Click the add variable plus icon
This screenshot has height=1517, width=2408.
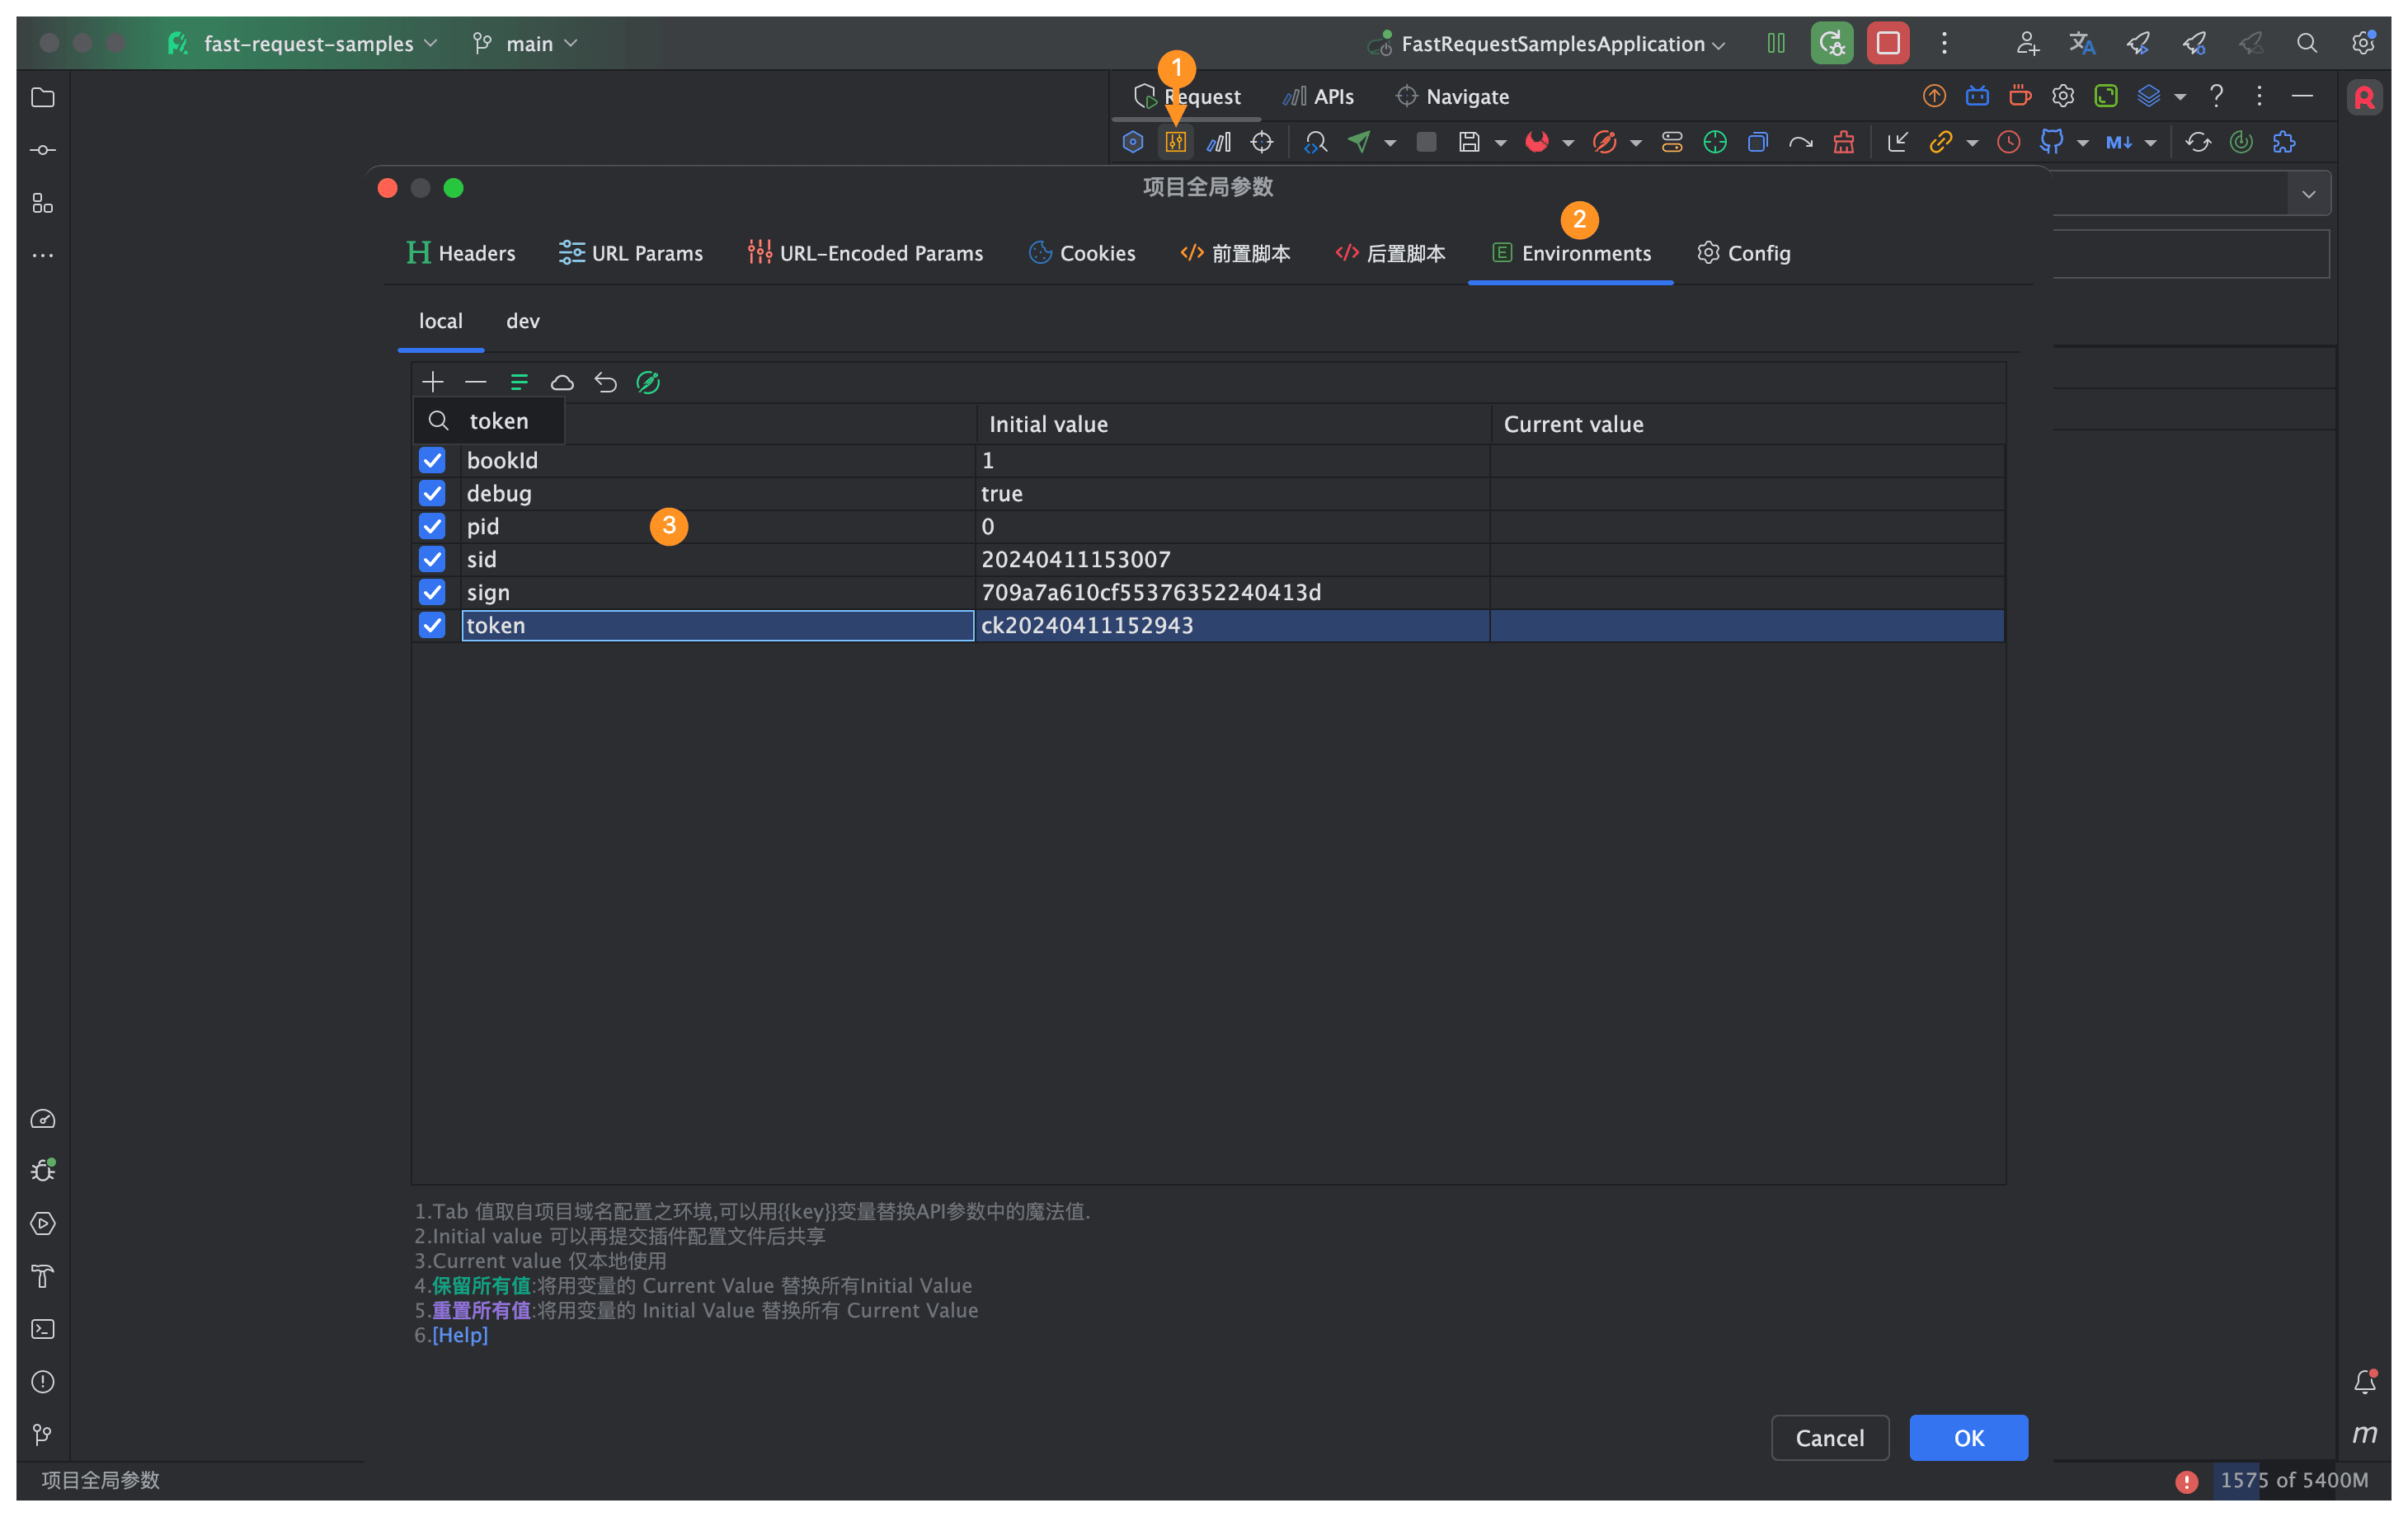click(x=432, y=382)
